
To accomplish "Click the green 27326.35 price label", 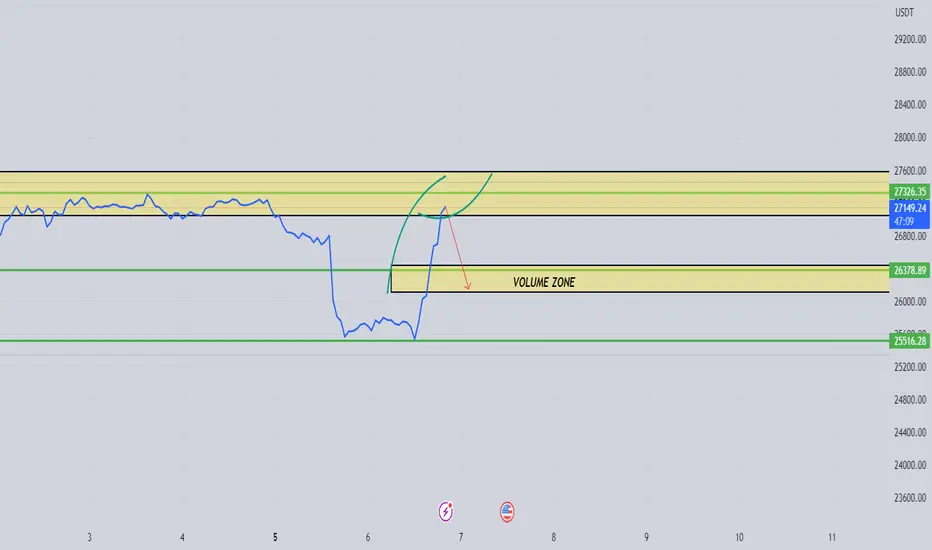I will (909, 191).
